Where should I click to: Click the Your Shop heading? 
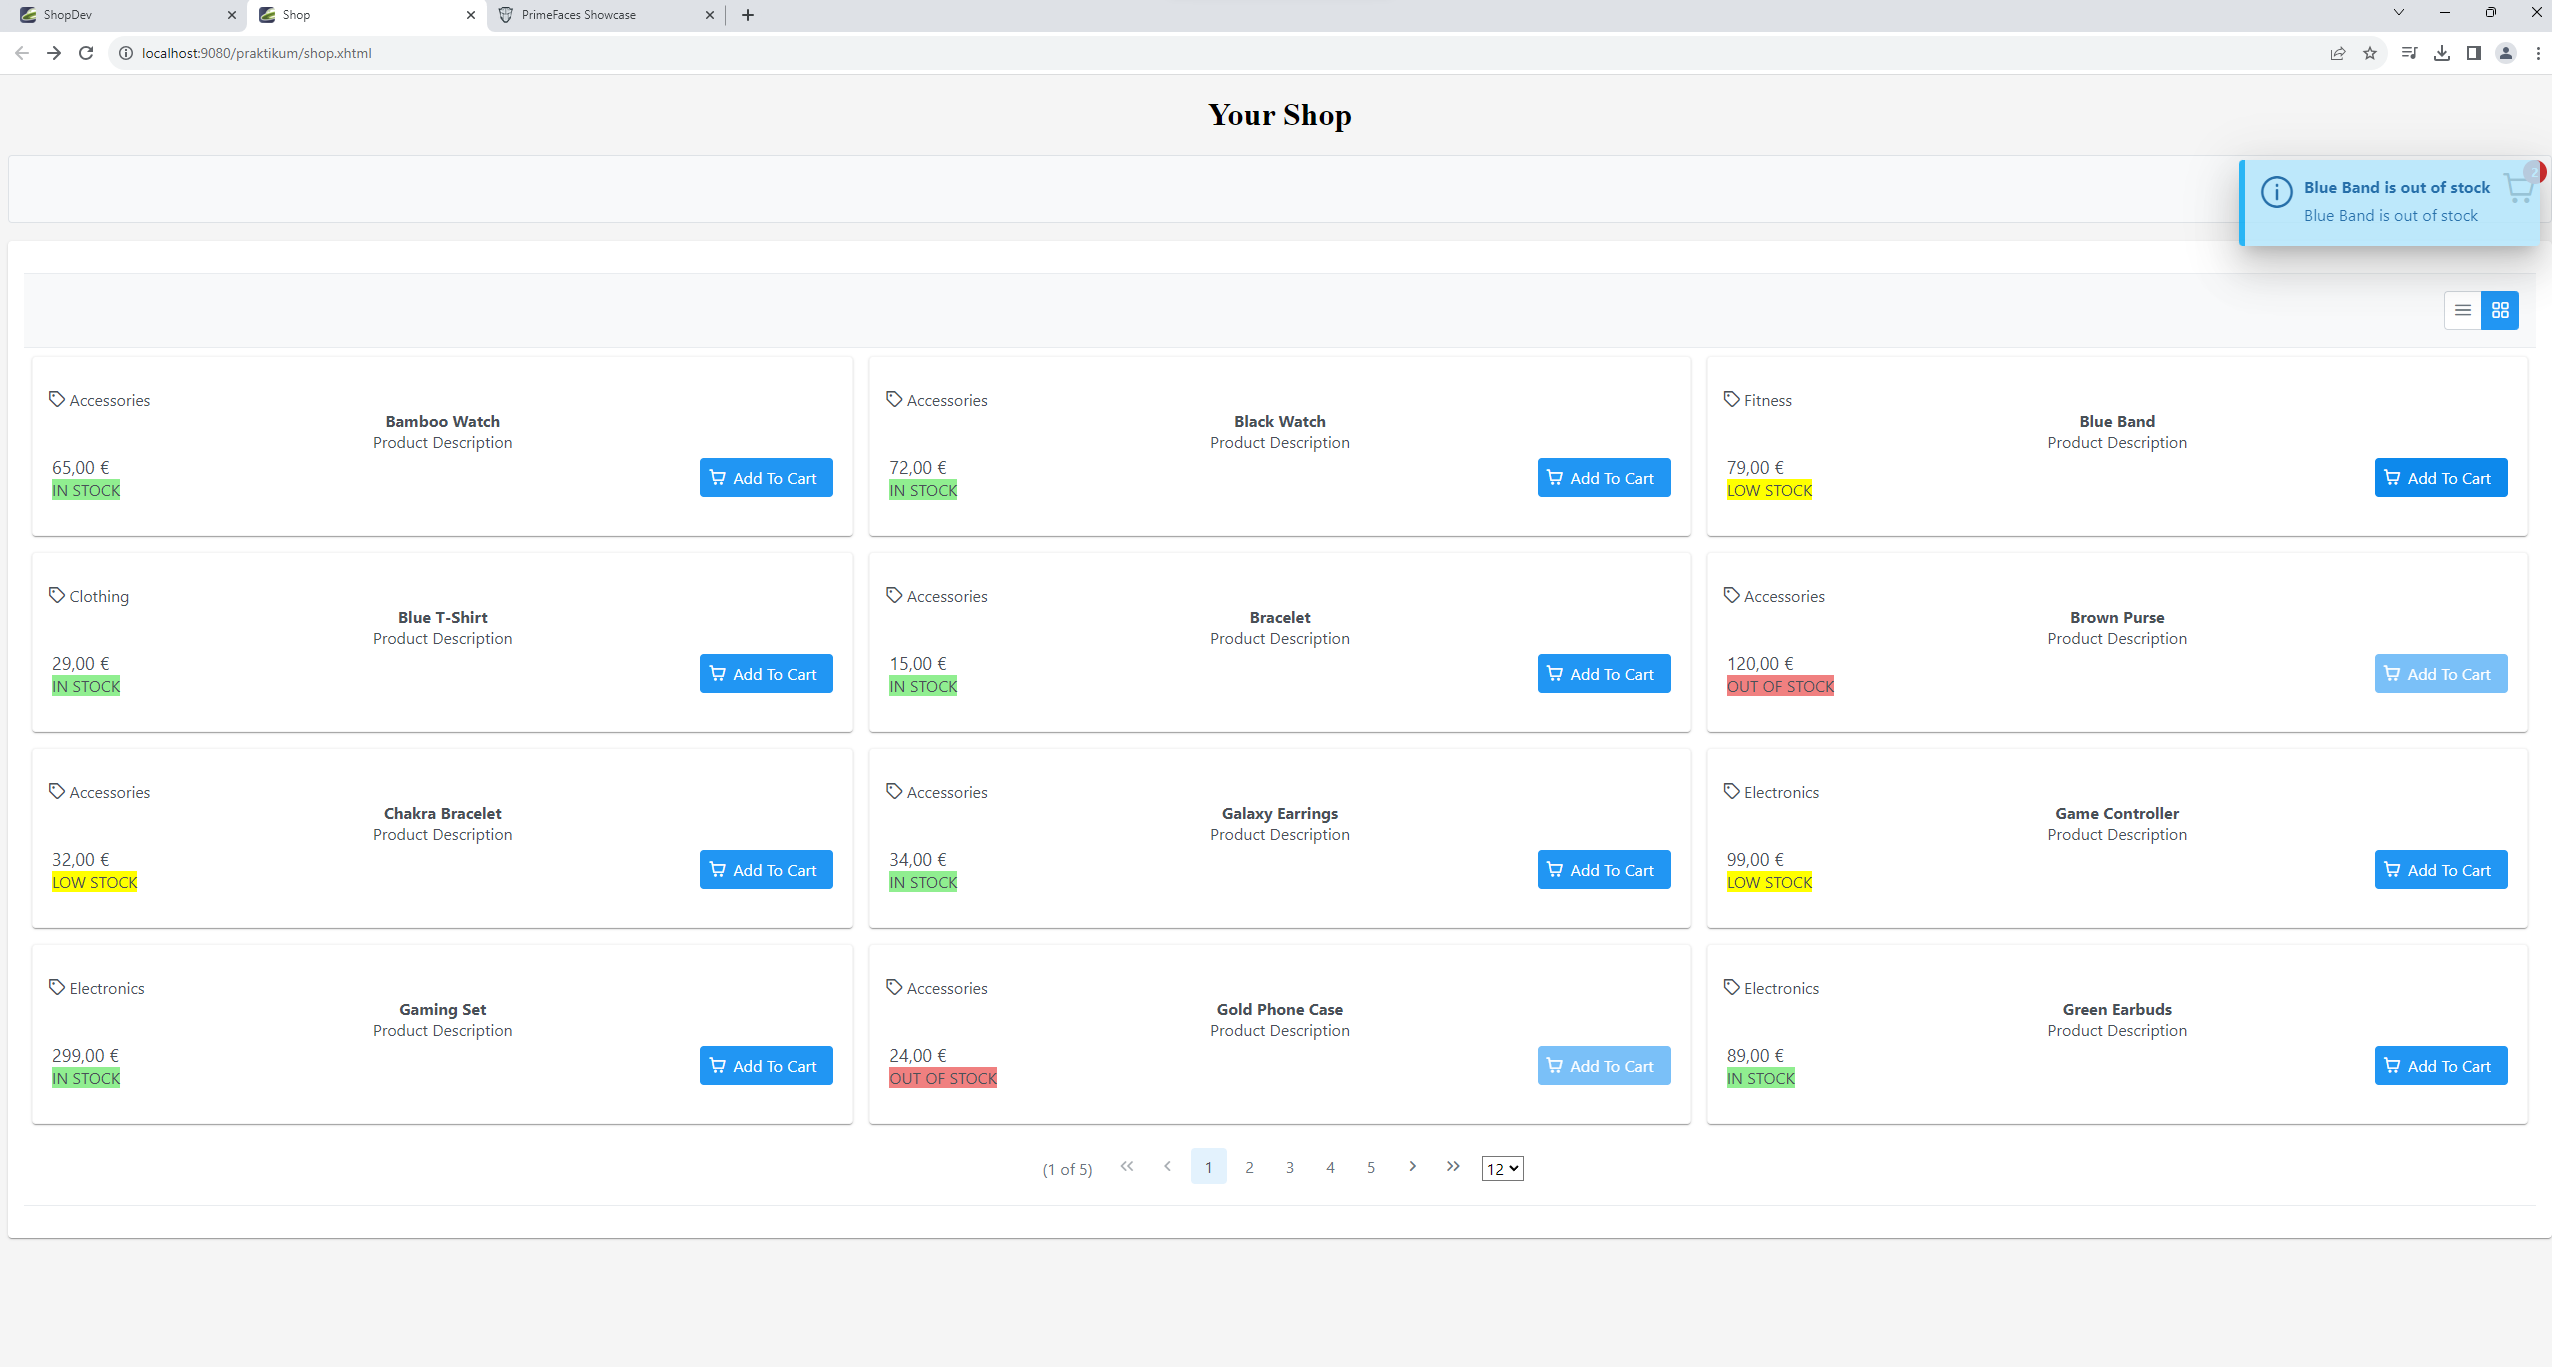coord(1279,115)
